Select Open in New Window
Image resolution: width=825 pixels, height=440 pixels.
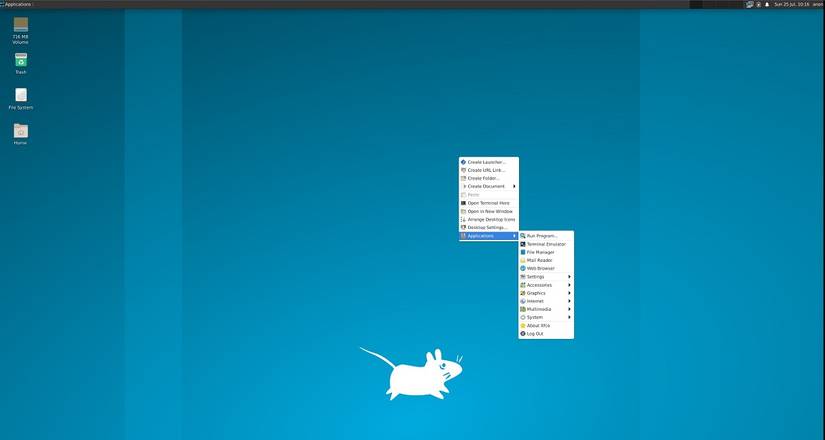point(489,211)
